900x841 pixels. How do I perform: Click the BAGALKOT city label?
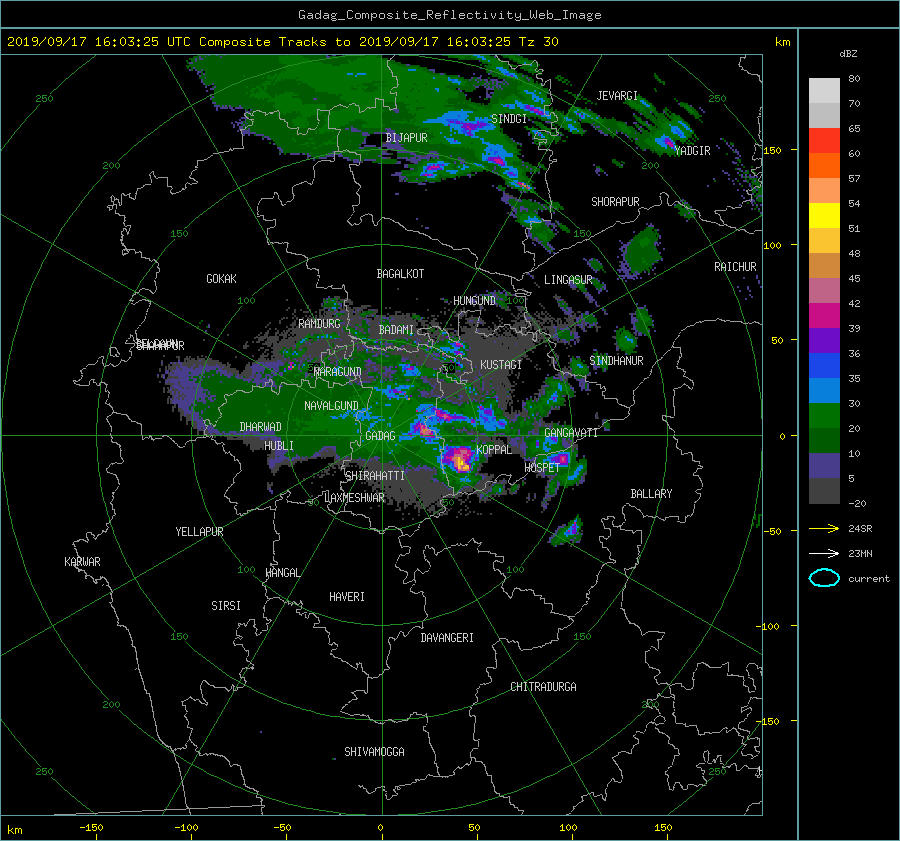[x=400, y=274]
